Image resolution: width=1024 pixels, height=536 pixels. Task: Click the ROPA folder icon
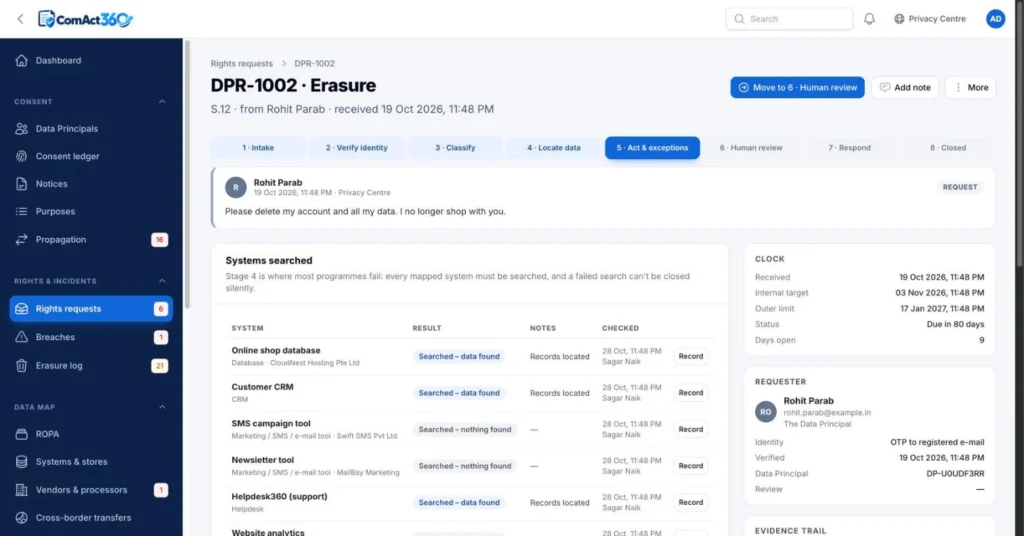(22, 434)
